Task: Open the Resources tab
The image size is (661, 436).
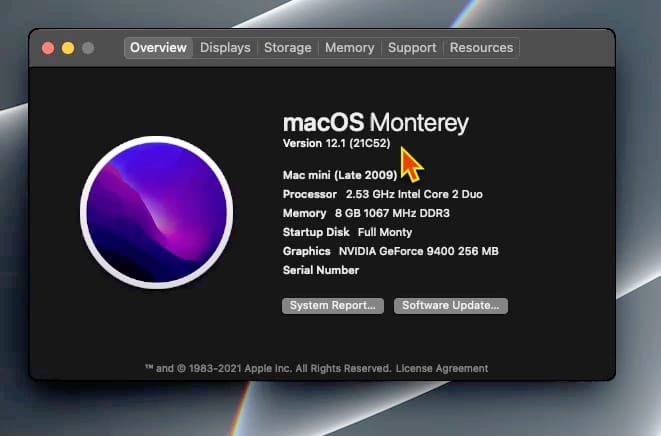Action: [x=481, y=48]
